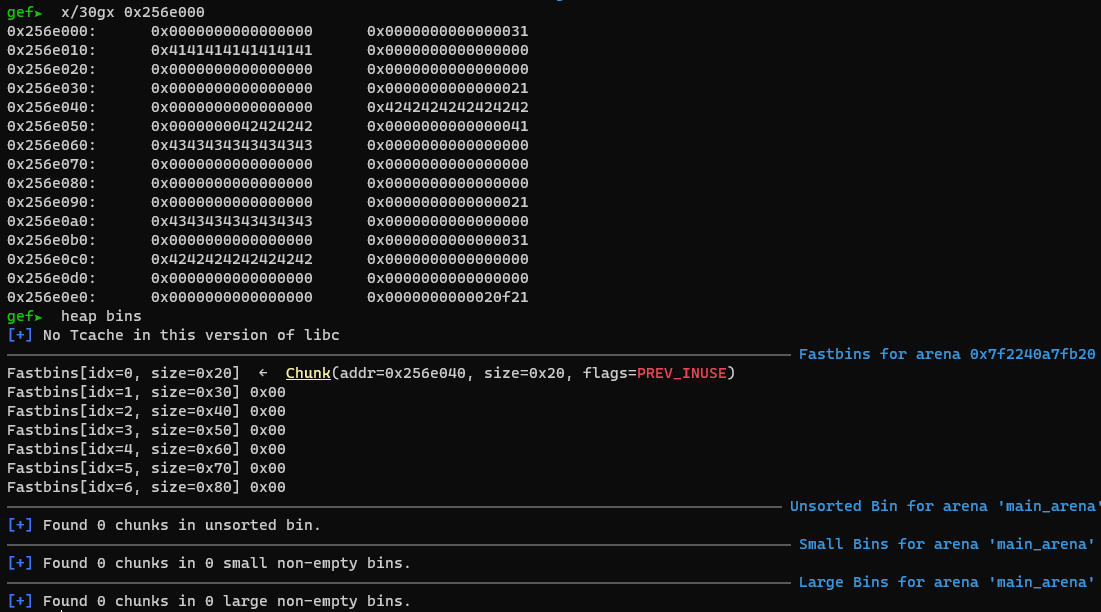
Task: Click the 0x0000000000000041 size value
Action: coord(448,126)
